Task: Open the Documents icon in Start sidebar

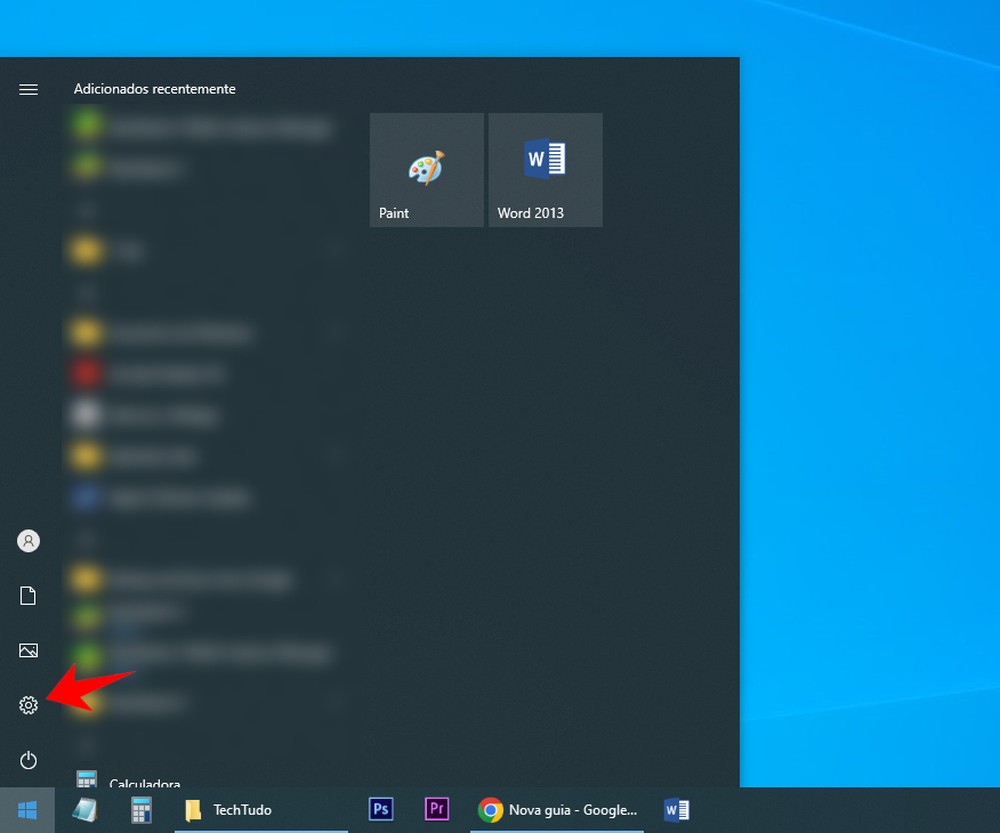Action: click(28, 596)
